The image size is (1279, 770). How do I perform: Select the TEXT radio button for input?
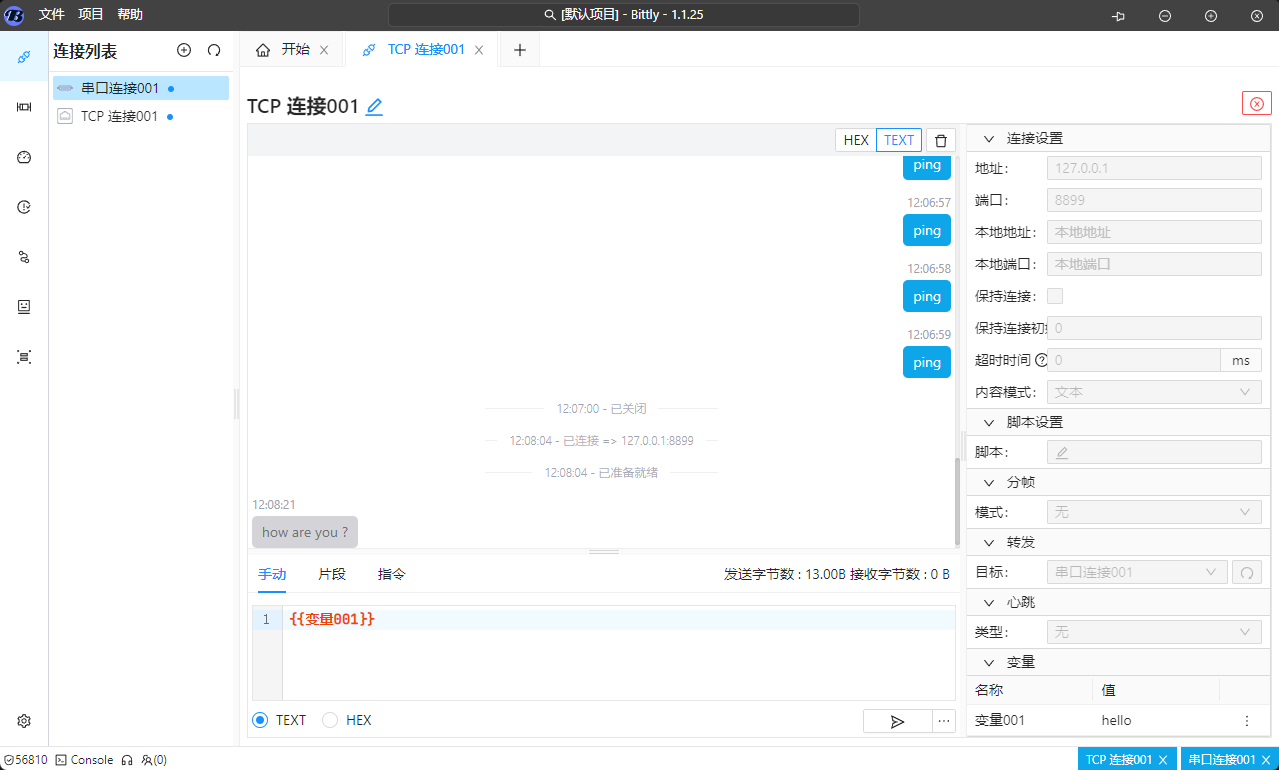(261, 720)
